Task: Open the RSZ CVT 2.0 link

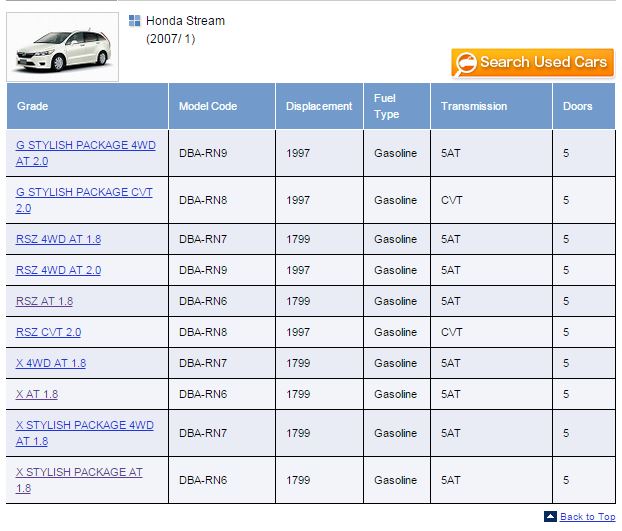Action: click(48, 332)
